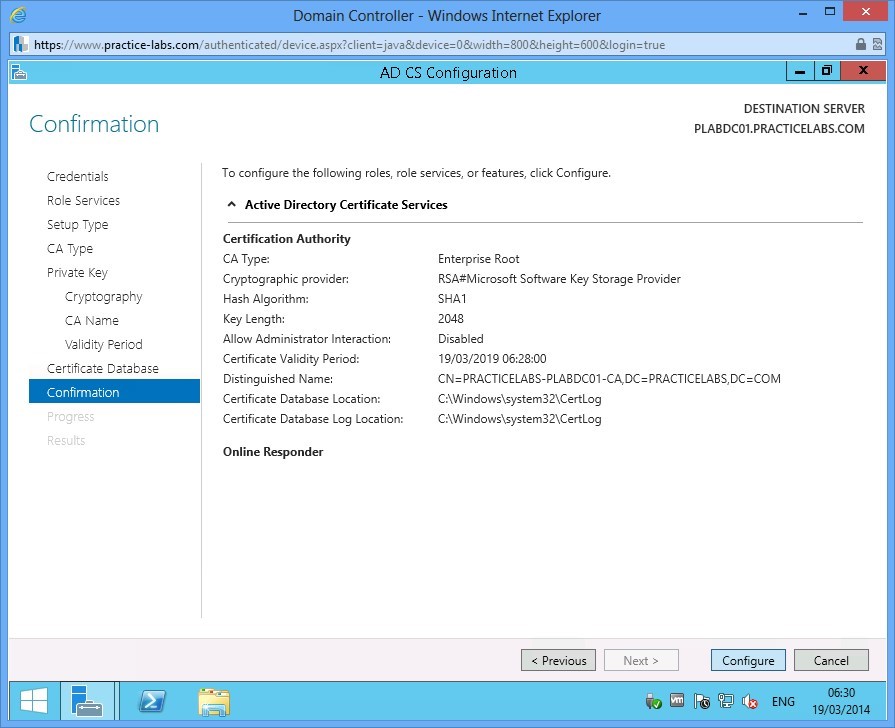Unmute audio via the speaker tray icon

(x=750, y=702)
